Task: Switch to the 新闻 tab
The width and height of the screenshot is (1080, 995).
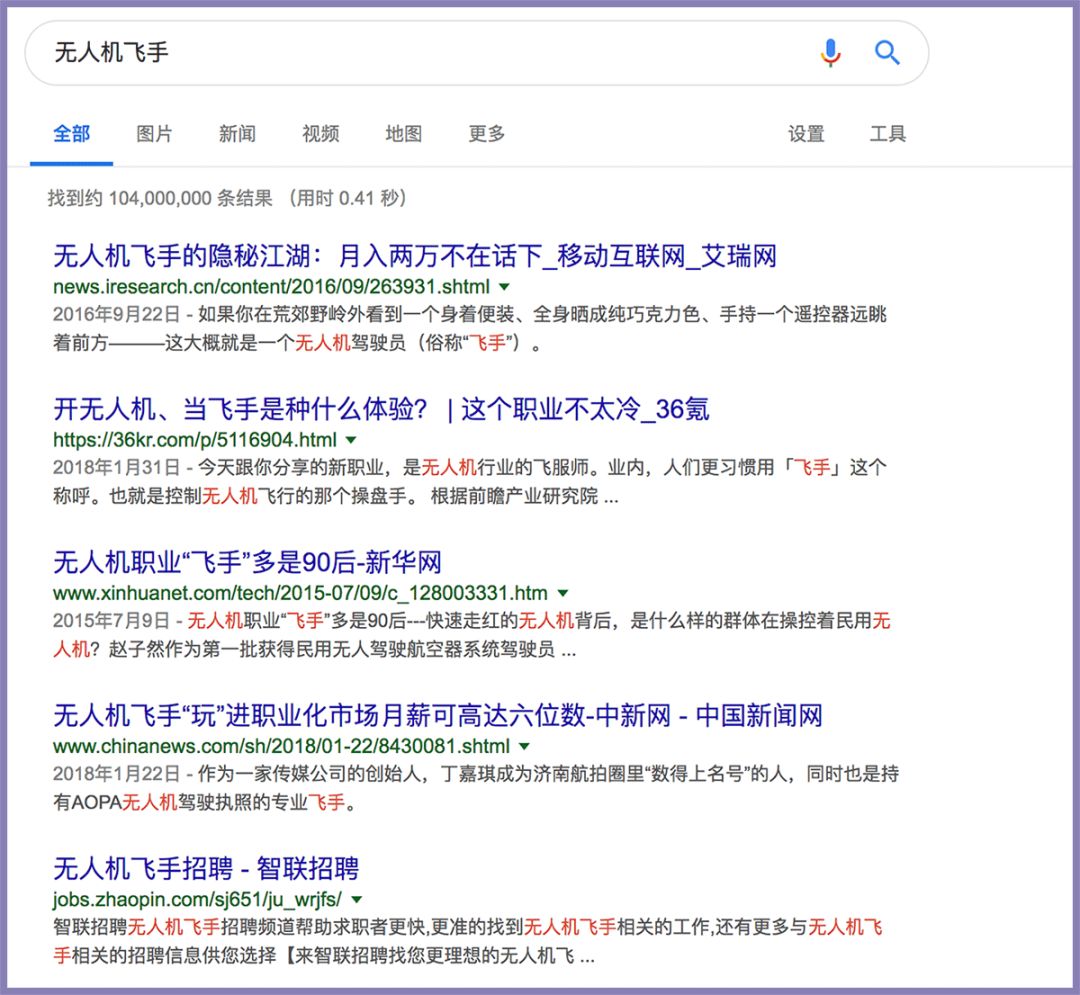Action: (x=238, y=134)
